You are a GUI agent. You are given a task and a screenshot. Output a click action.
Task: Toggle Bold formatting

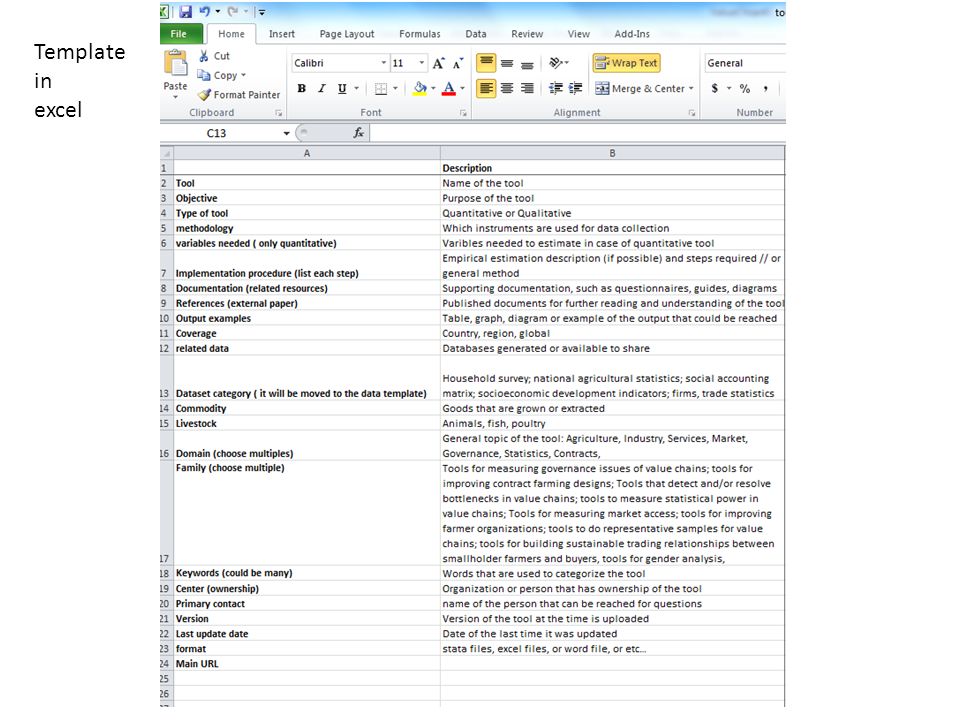tap(301, 88)
